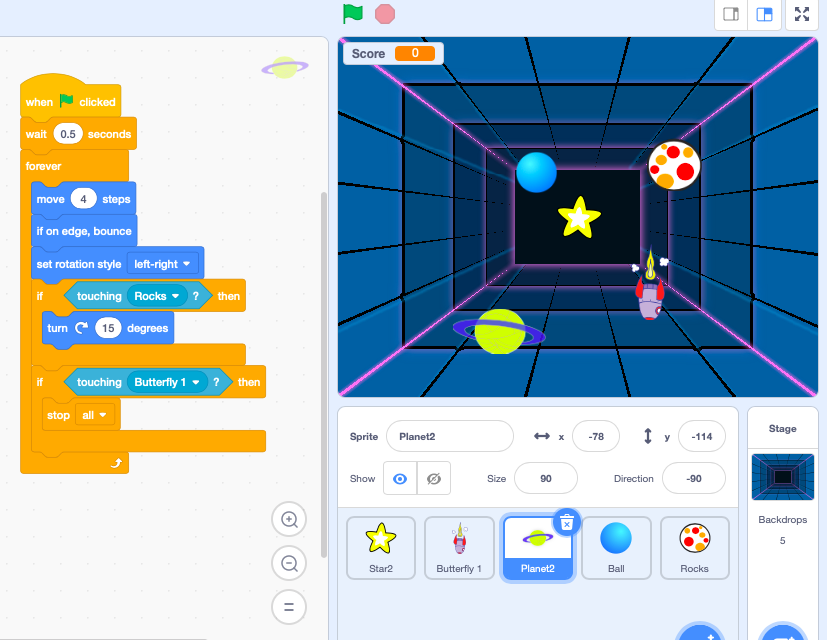This screenshot has width=827, height=640.
Task: Zoom out of the code area
Action: 289,563
